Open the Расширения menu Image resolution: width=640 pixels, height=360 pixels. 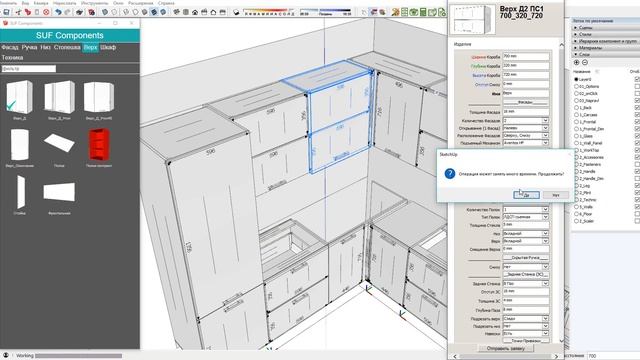point(140,3)
